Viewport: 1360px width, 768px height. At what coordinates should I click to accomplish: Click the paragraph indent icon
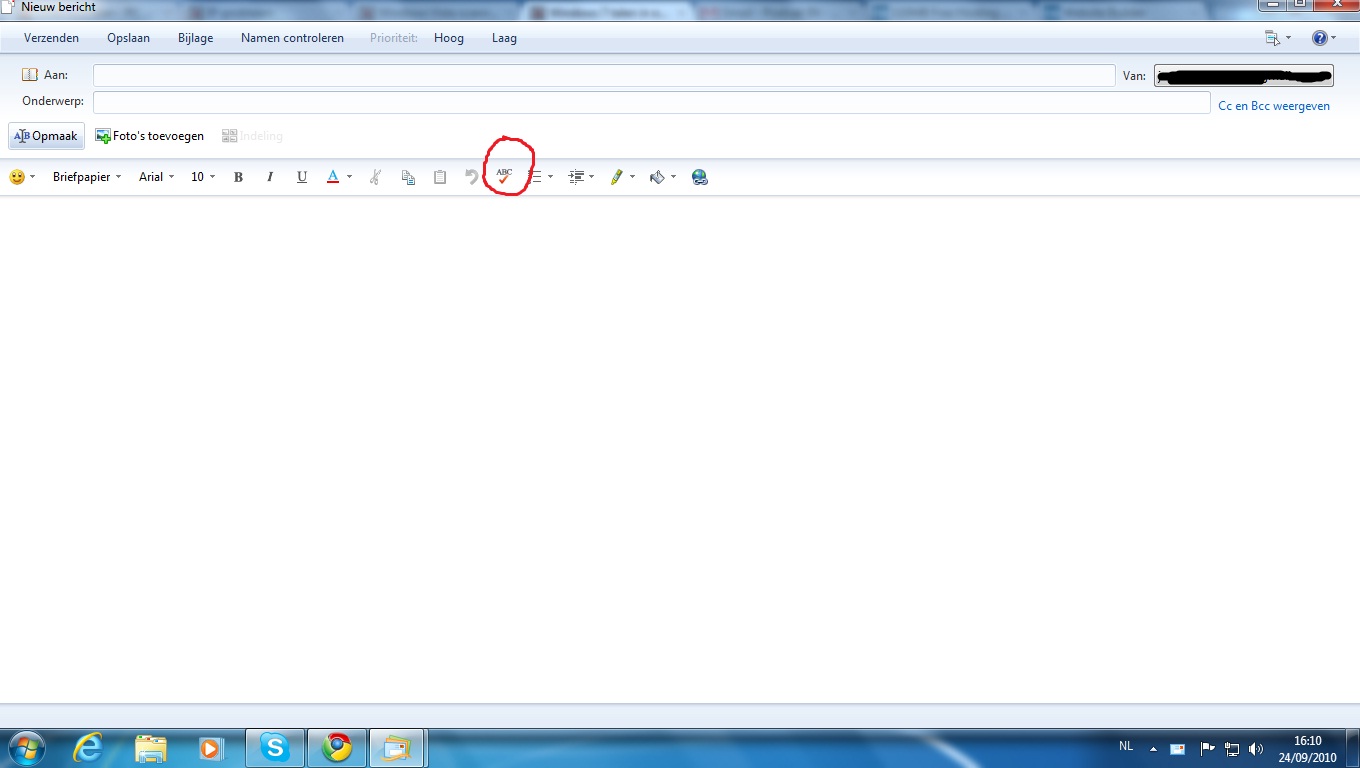pos(576,177)
